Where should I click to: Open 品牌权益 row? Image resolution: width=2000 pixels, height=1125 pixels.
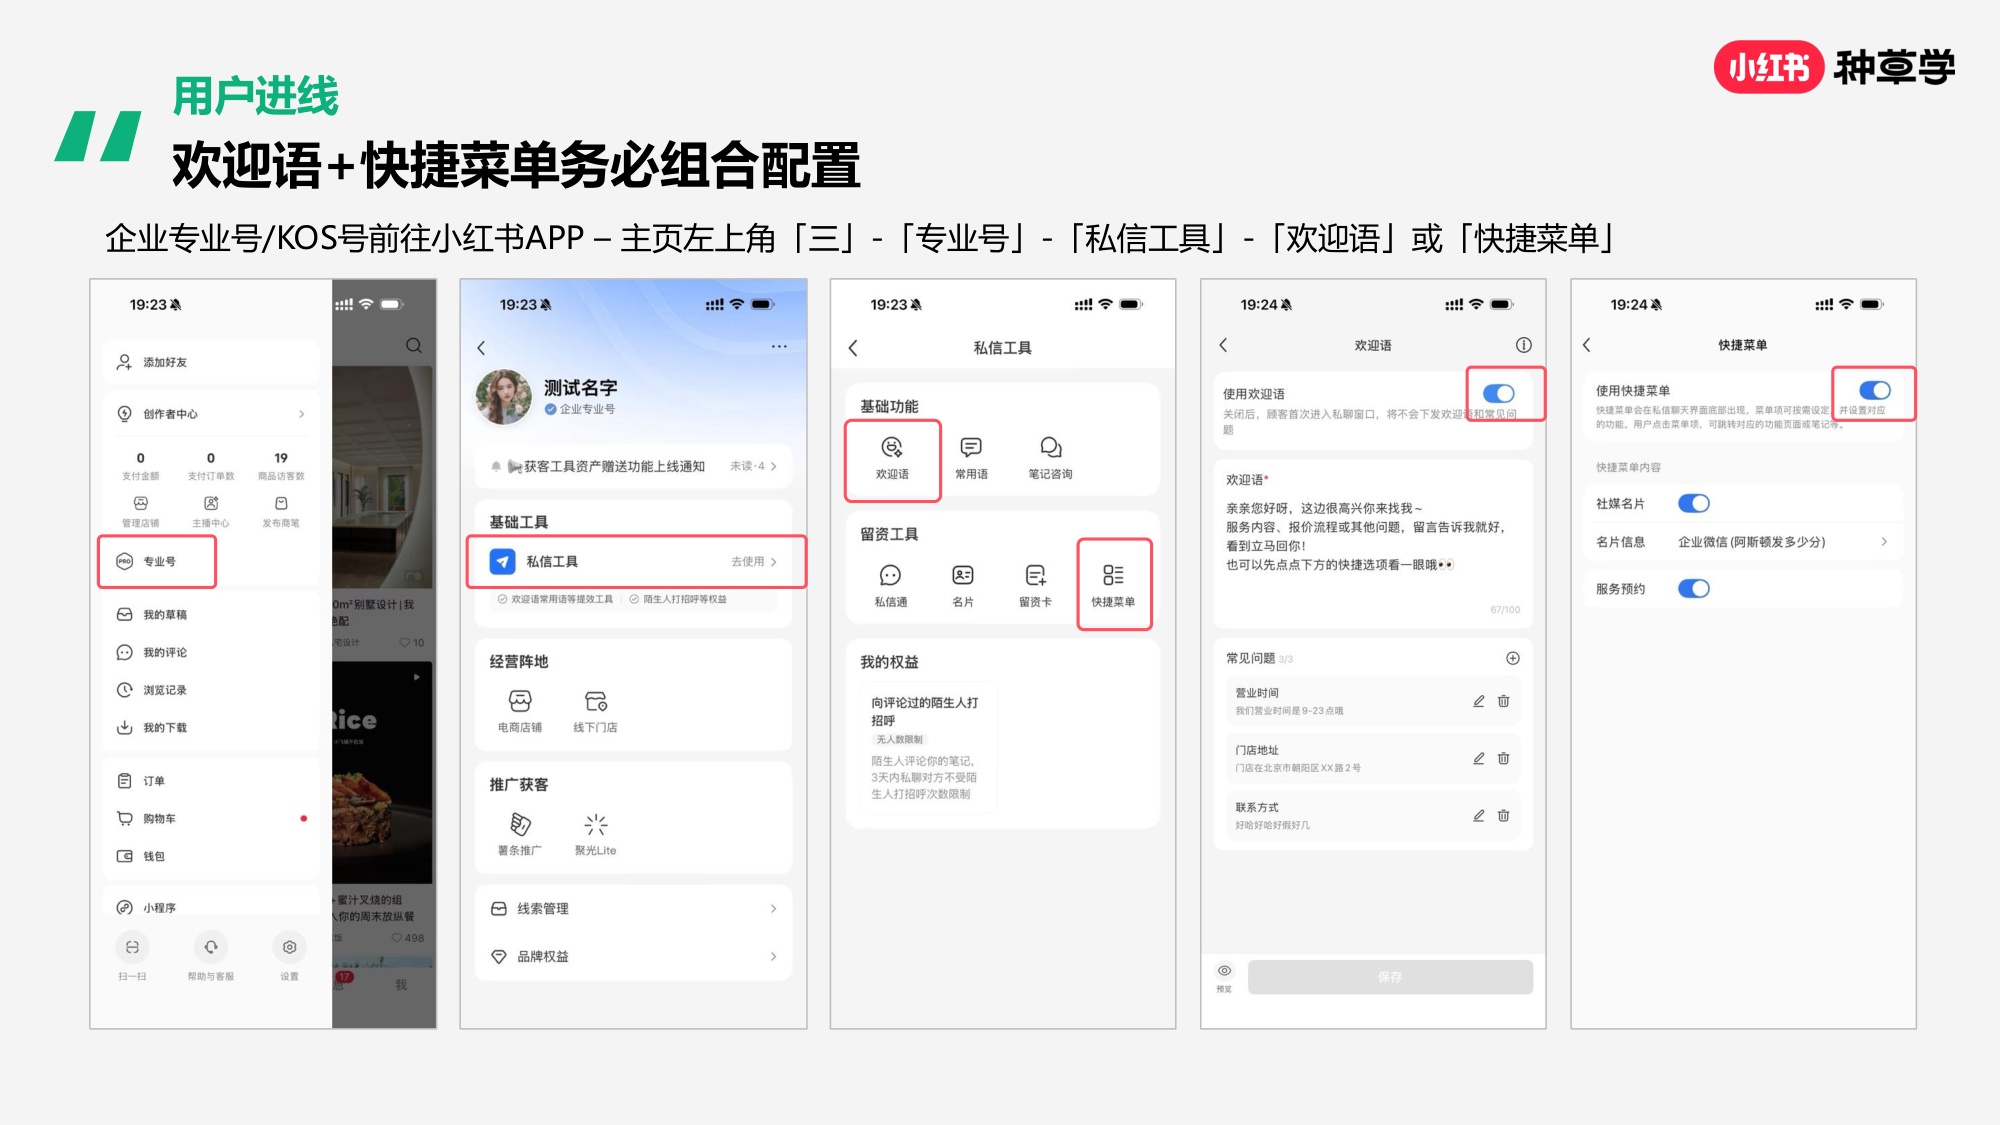point(633,956)
